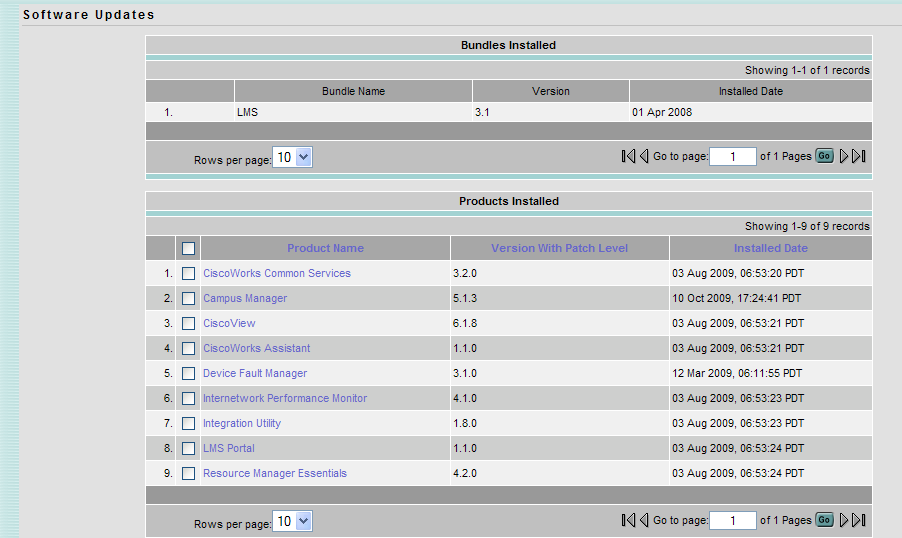
Task: Check the CiscoWorks Common Services row checkbox
Action: (188, 273)
